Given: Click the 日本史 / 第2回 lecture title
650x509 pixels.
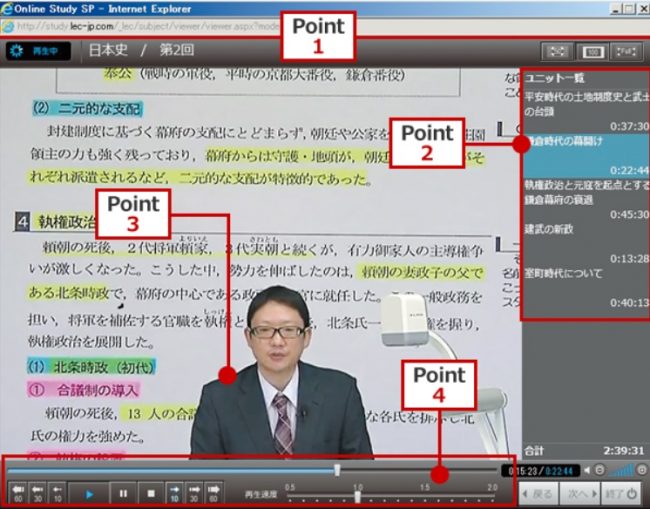Looking at the screenshot, I should click(x=141, y=50).
